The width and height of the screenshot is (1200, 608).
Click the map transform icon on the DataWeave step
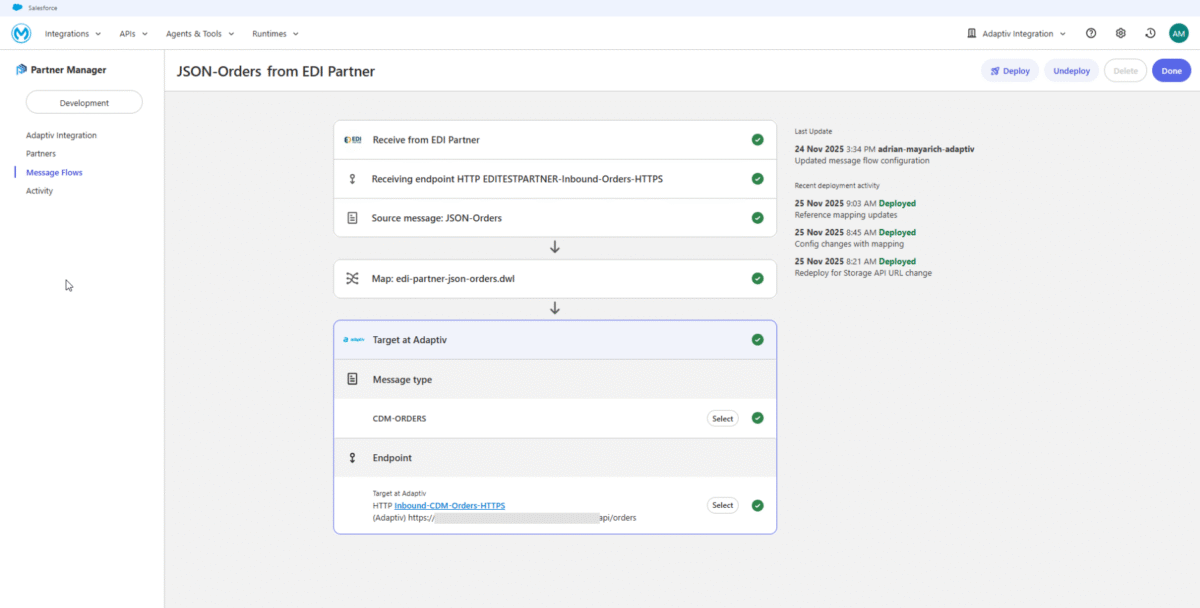(x=352, y=278)
